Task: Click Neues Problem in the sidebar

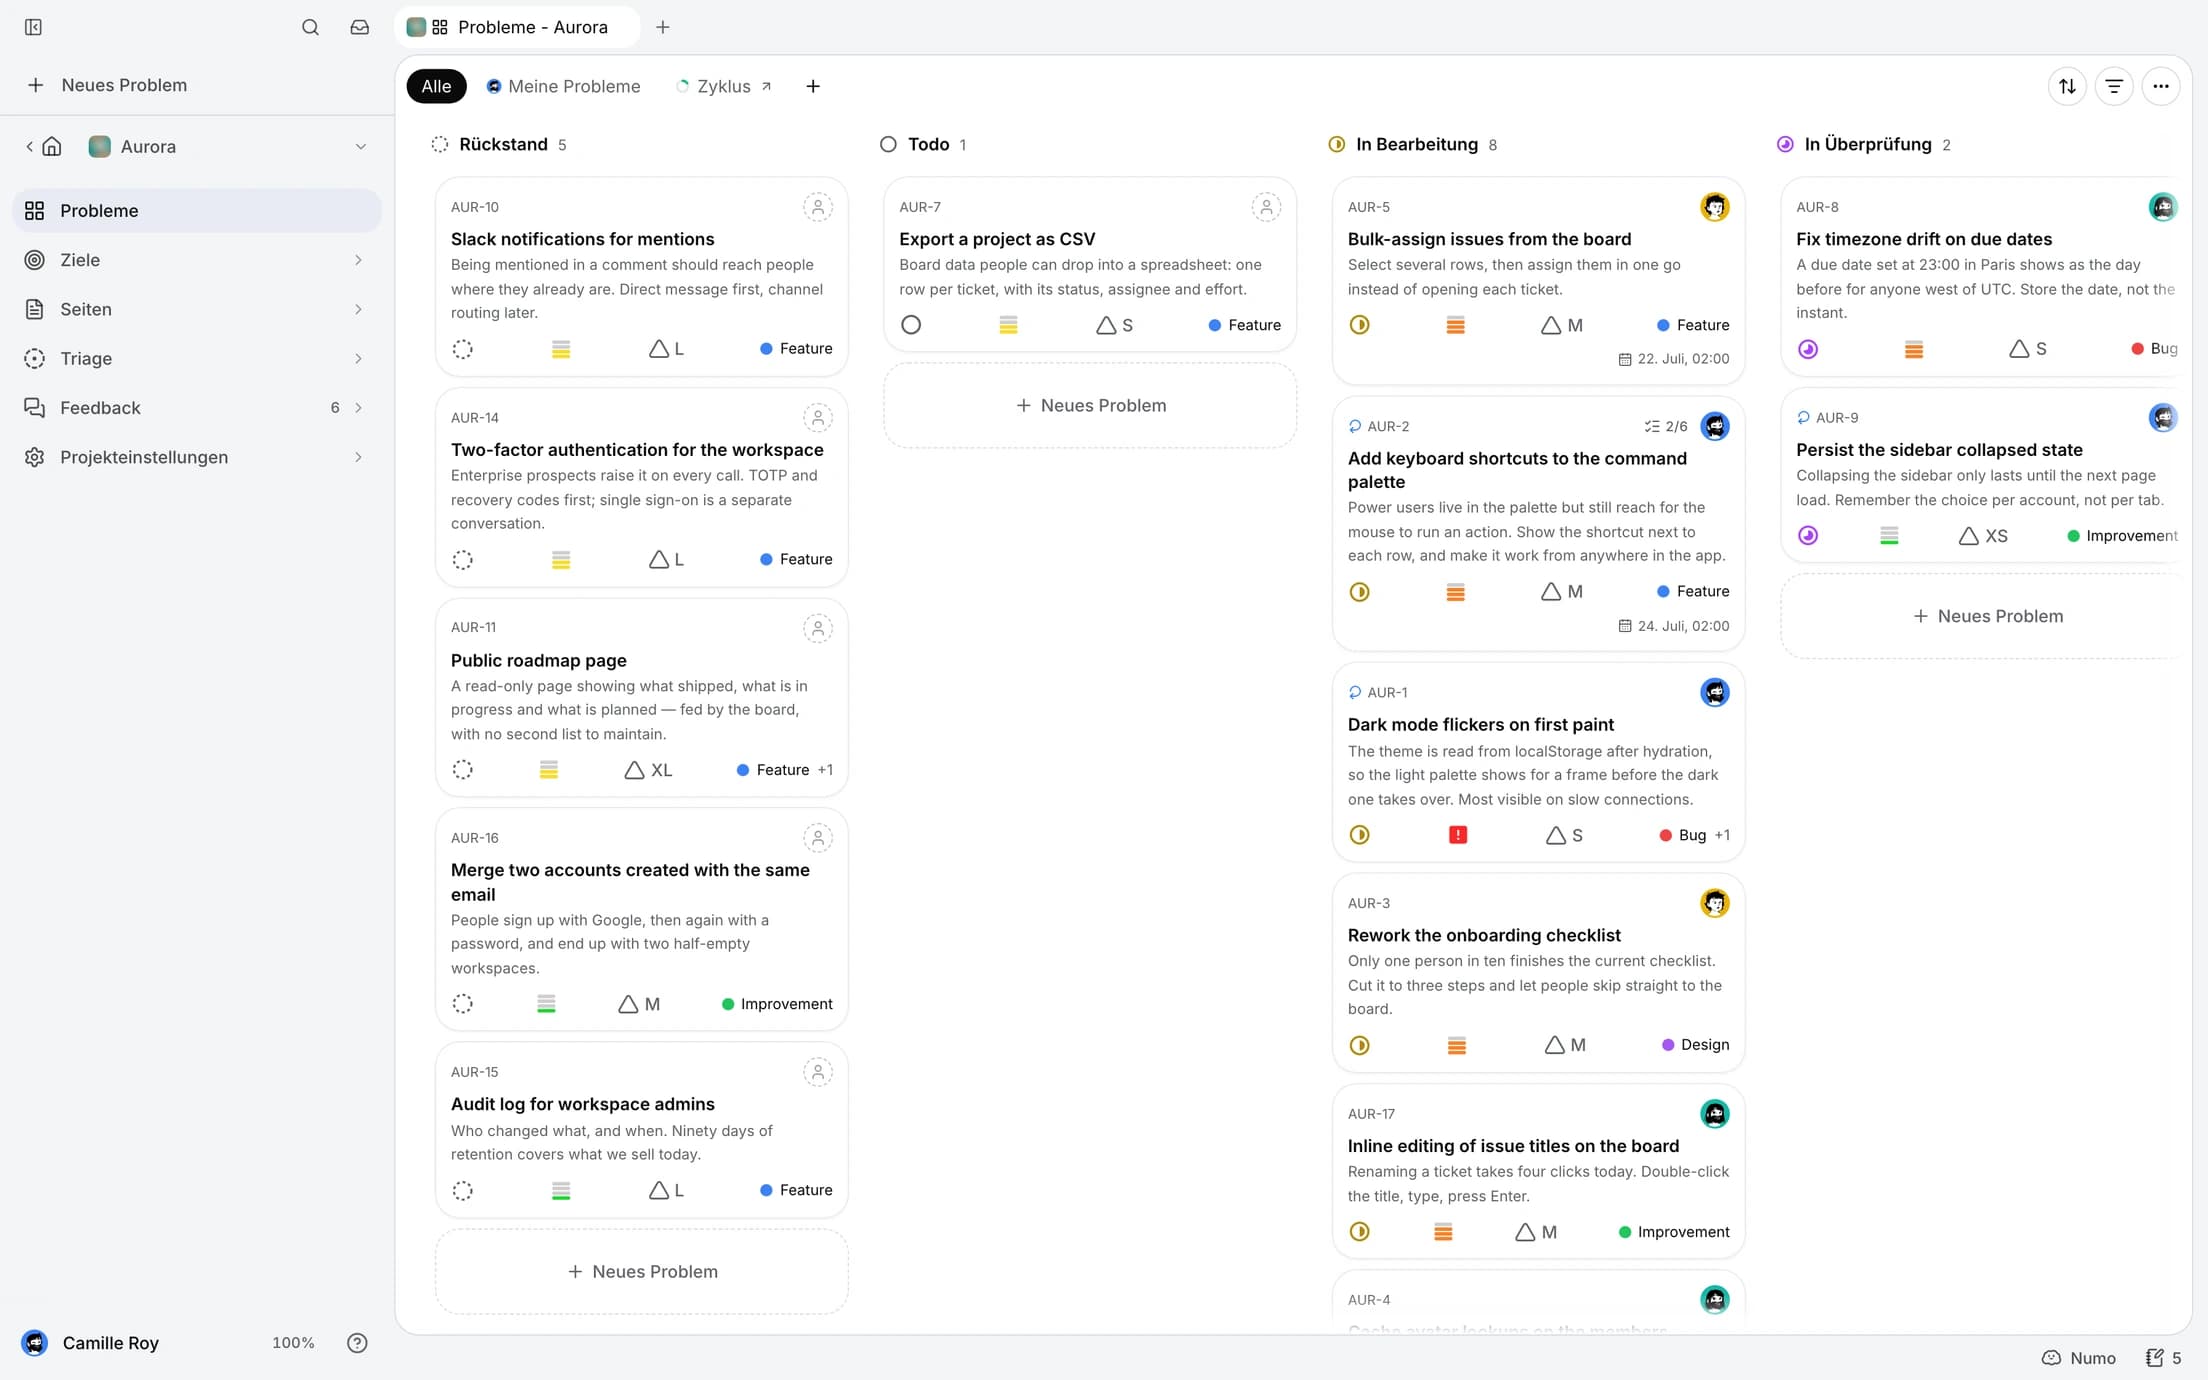Action: click(x=108, y=85)
